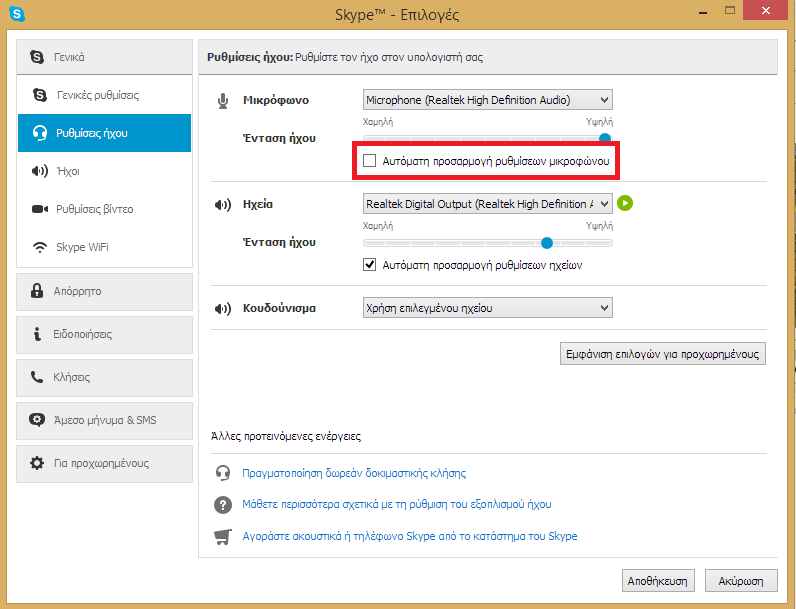This screenshot has height=609, width=796.
Task: Close the Skype options window
Action: pos(766,10)
